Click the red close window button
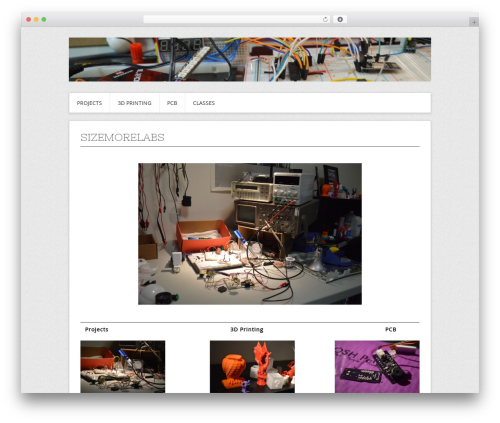Viewport: 500px width, 423px height. click(29, 20)
